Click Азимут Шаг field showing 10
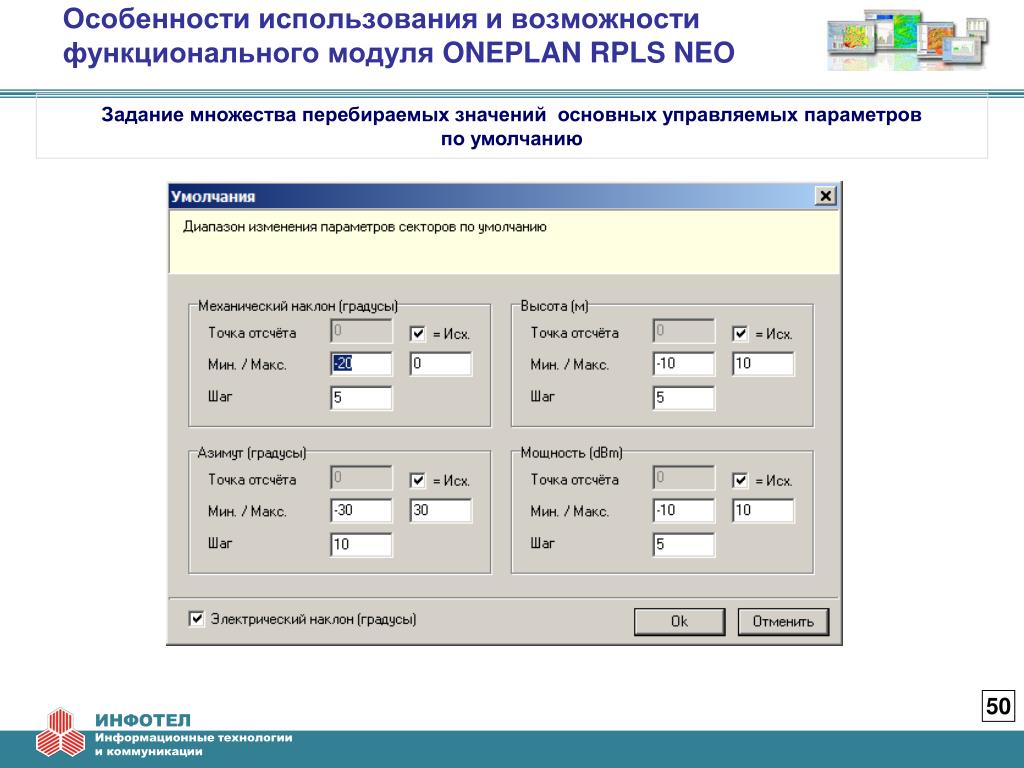The image size is (1024, 768). [x=361, y=545]
